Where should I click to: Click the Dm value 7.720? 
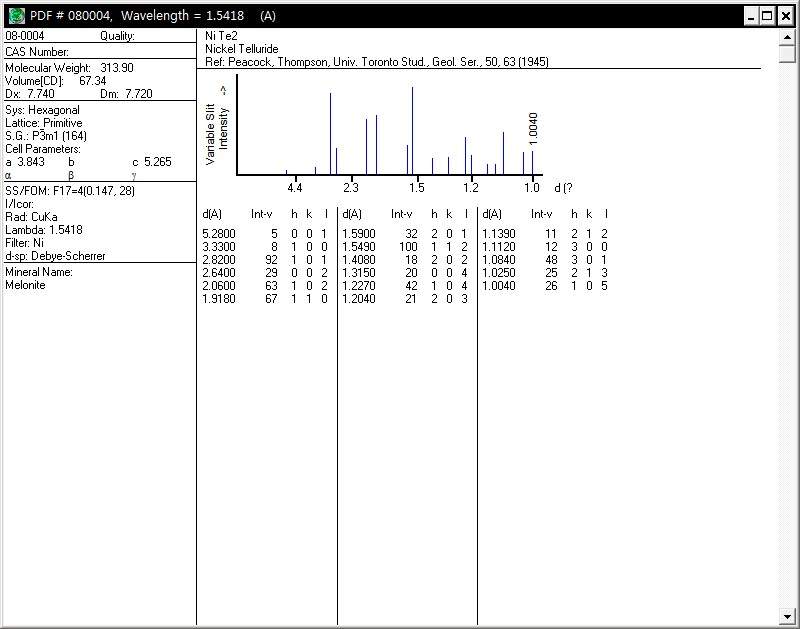(x=139, y=94)
